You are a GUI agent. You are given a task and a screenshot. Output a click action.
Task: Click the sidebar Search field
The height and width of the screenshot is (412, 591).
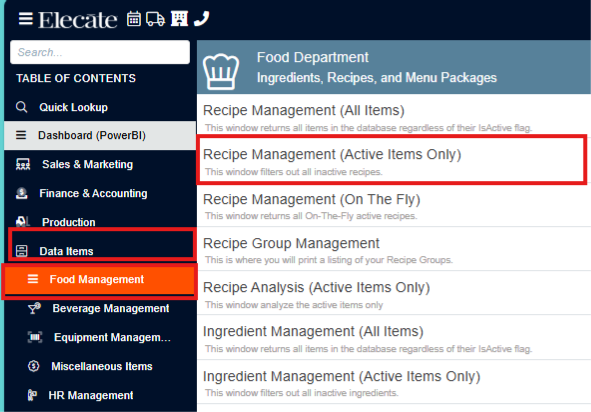100,52
